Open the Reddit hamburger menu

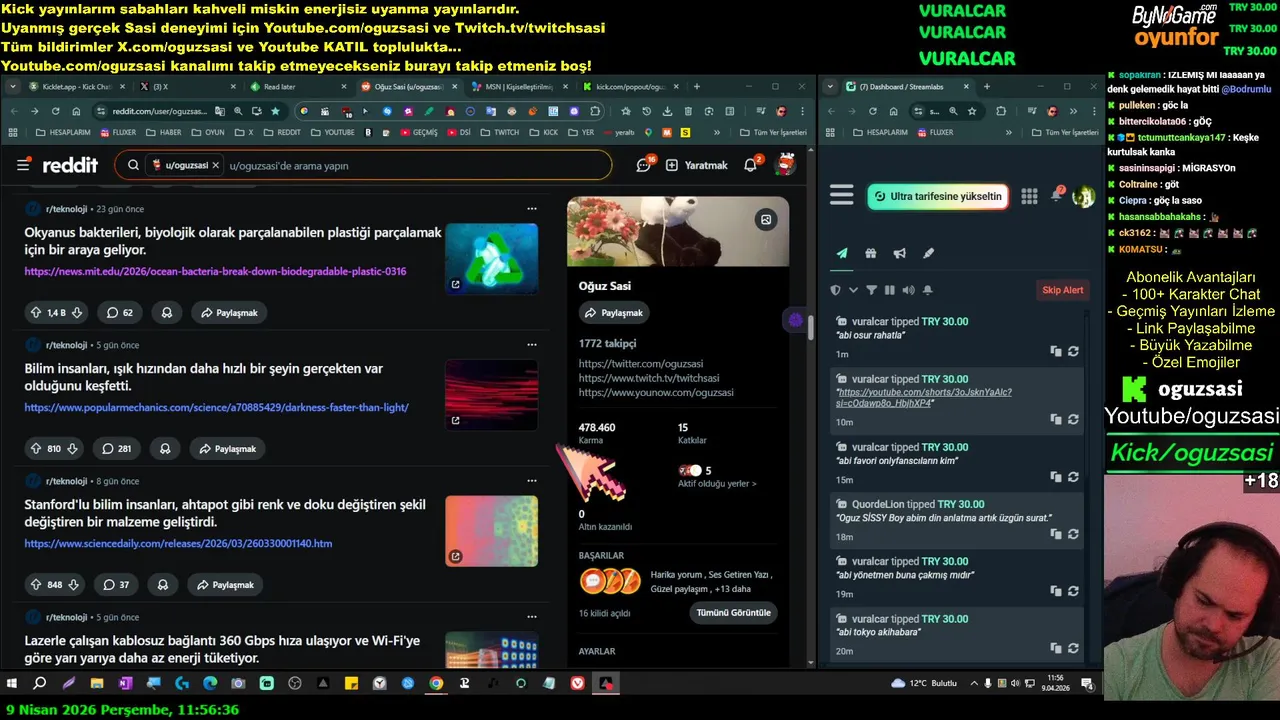coord(23,165)
